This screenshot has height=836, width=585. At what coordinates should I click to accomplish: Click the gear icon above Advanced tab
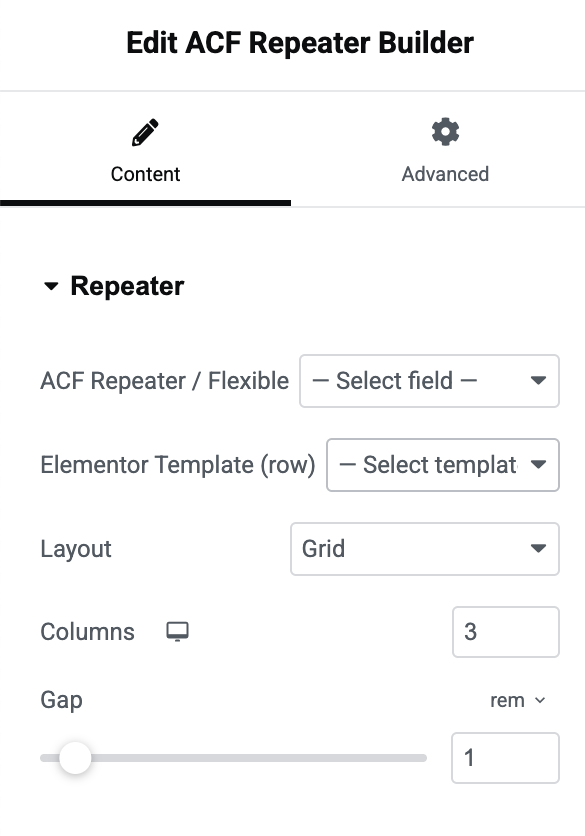(x=444, y=130)
